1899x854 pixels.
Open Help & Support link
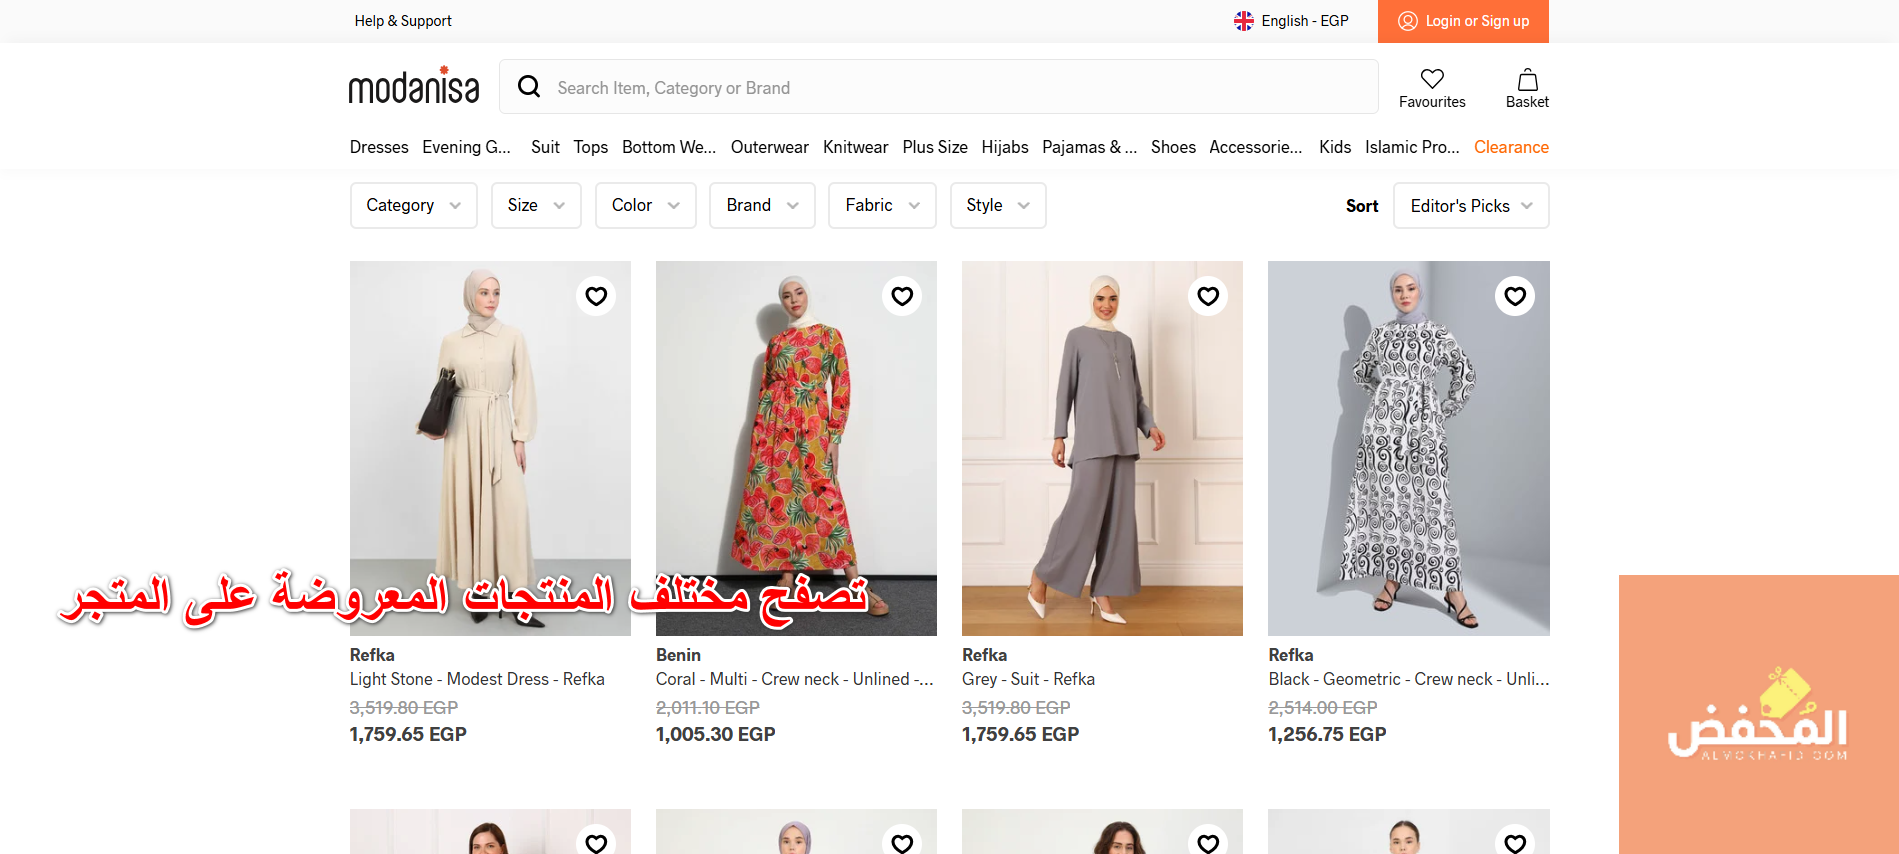pyautogui.click(x=403, y=21)
